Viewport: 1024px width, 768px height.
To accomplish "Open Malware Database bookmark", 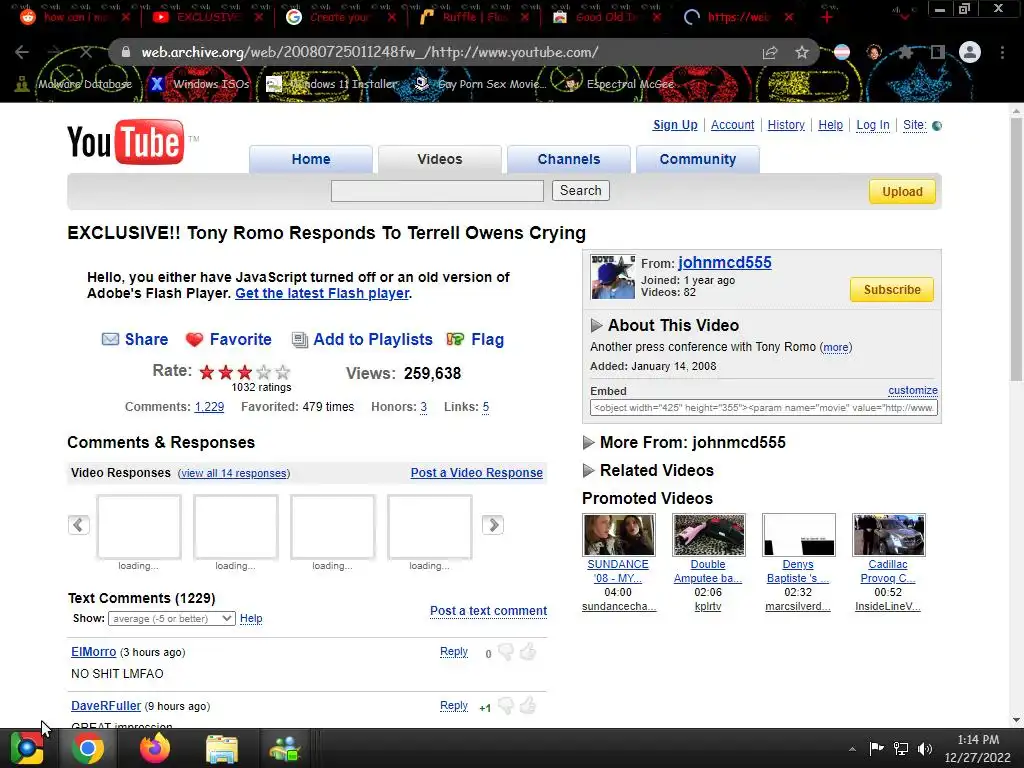I will 73,84.
